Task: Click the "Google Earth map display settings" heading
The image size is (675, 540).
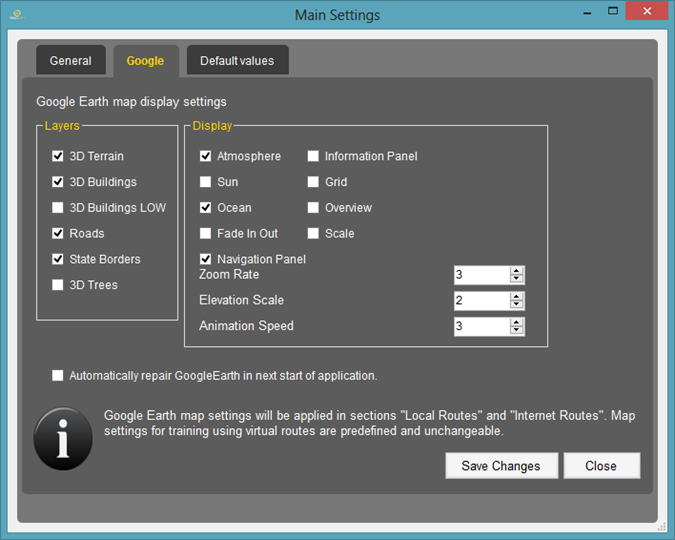Action: [x=131, y=102]
